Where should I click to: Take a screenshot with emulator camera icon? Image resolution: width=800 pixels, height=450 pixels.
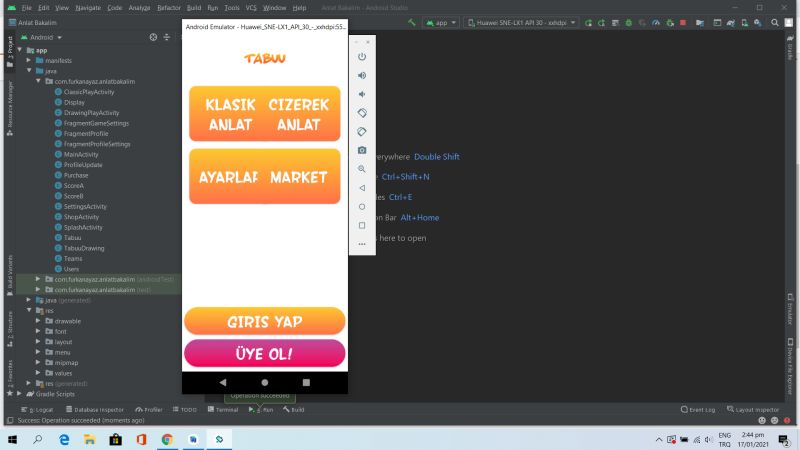(x=362, y=151)
